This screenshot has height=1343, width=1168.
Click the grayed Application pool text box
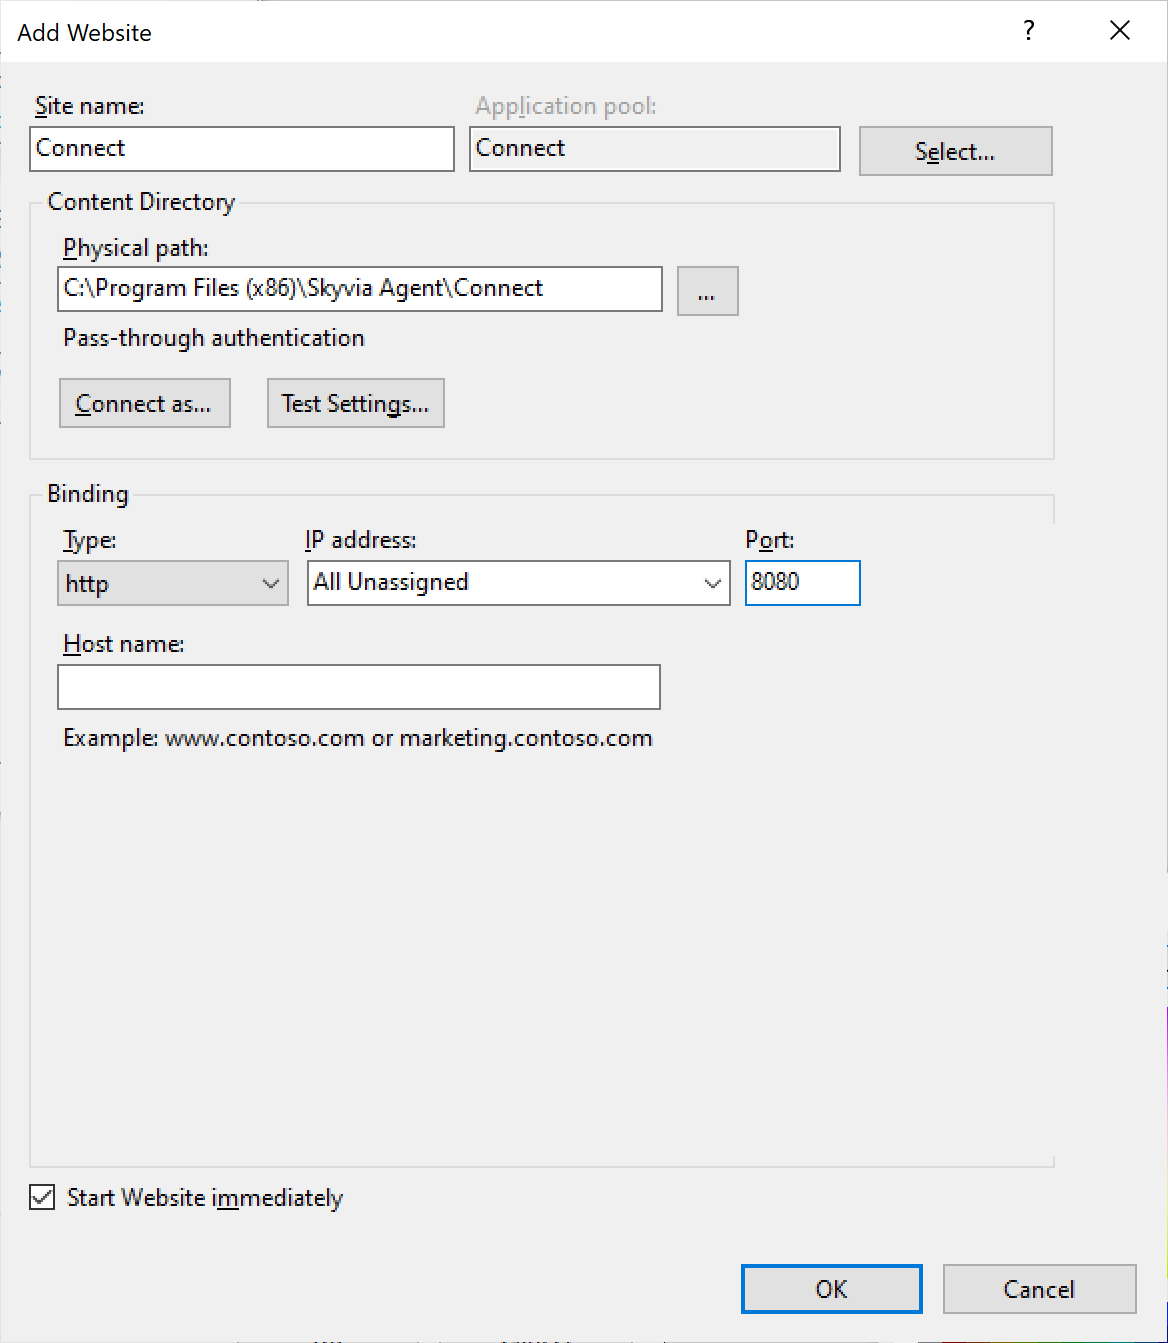coord(654,148)
